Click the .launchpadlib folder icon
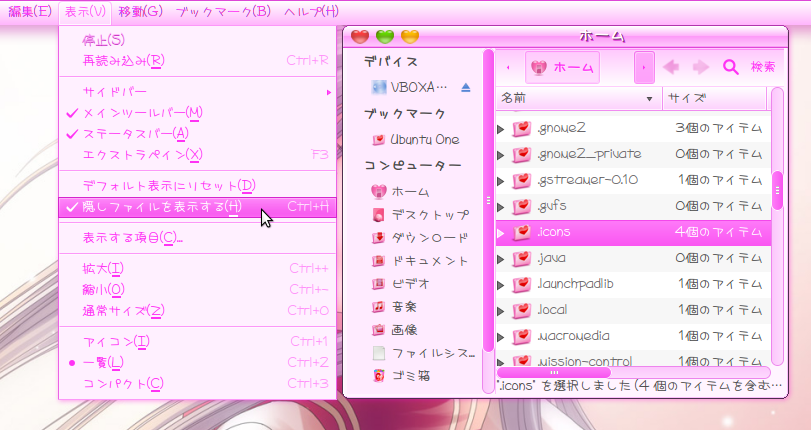This screenshot has width=811, height=430. (x=522, y=284)
